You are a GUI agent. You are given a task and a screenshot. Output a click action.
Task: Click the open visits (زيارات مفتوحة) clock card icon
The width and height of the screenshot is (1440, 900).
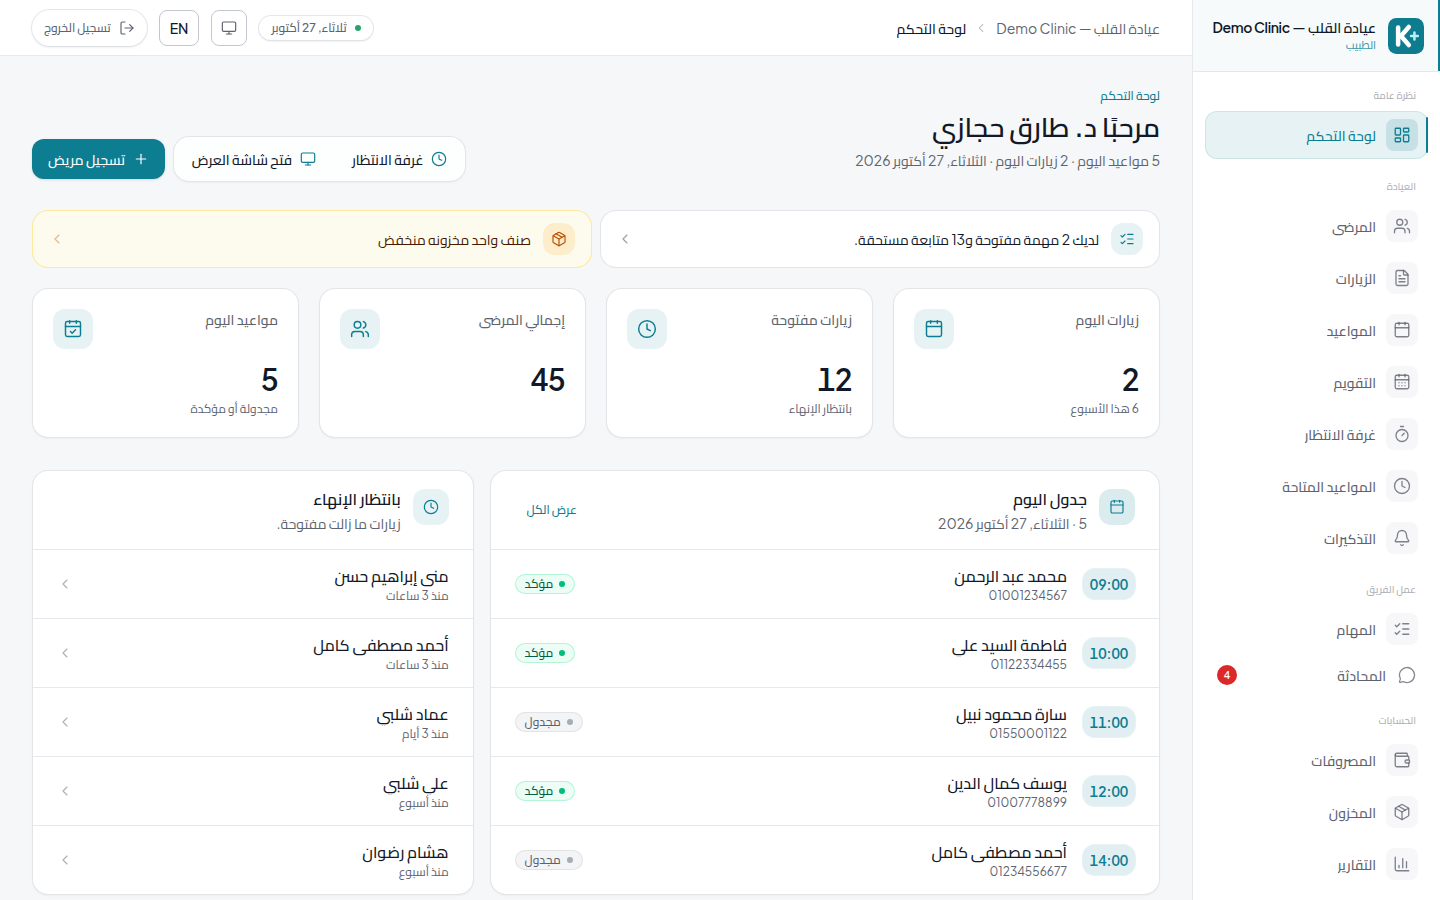(x=647, y=329)
